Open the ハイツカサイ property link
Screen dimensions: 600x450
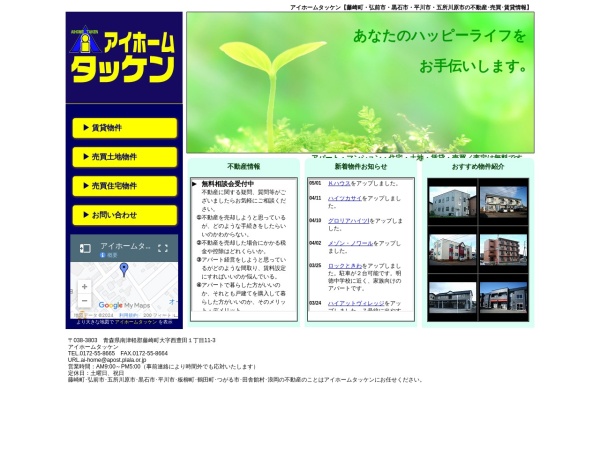pos(345,198)
